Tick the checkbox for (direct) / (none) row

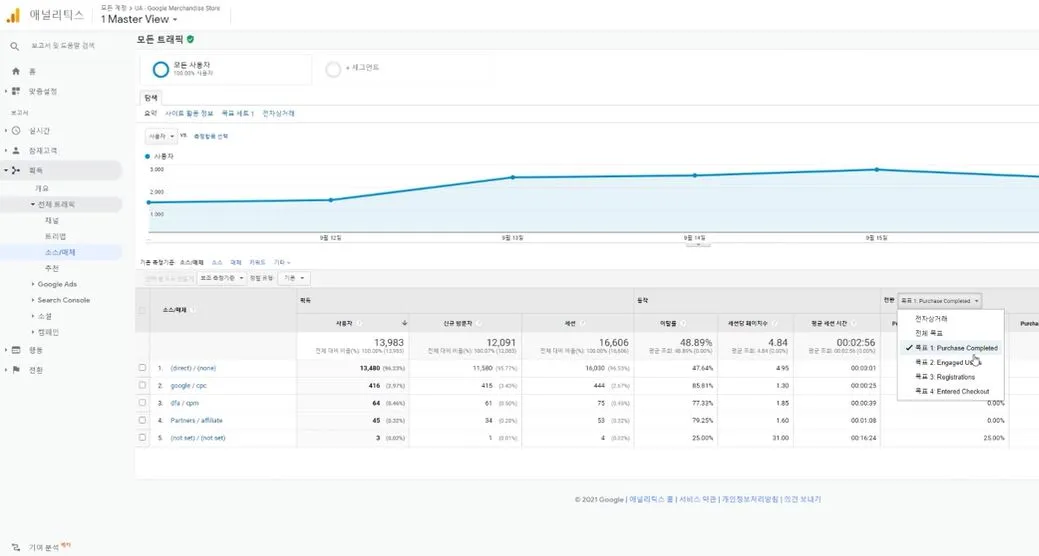142,368
